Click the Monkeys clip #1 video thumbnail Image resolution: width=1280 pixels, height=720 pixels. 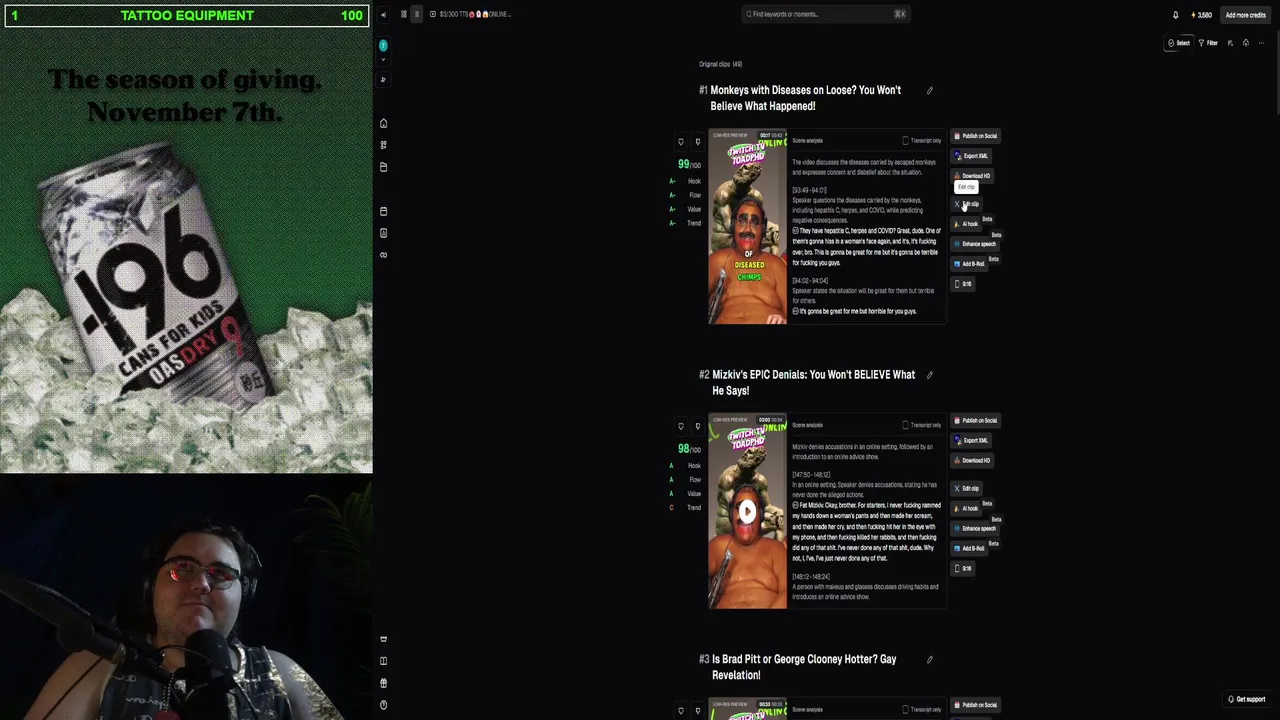[747, 227]
